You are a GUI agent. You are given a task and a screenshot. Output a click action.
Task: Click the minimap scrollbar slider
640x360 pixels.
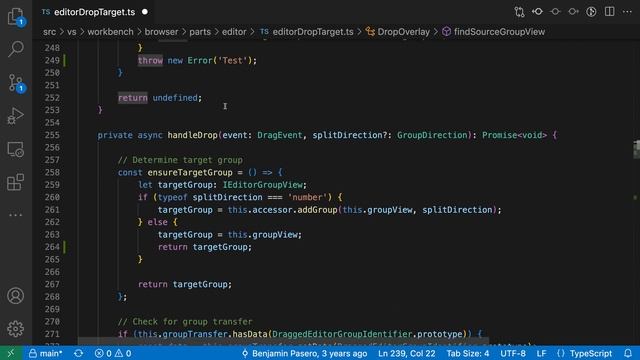point(636,149)
